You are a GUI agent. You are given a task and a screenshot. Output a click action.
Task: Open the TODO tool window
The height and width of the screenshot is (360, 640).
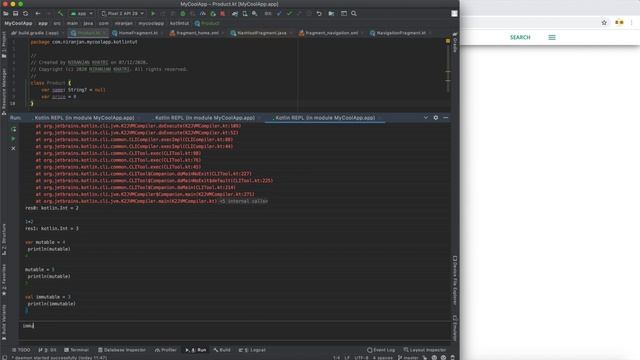coord(21,350)
